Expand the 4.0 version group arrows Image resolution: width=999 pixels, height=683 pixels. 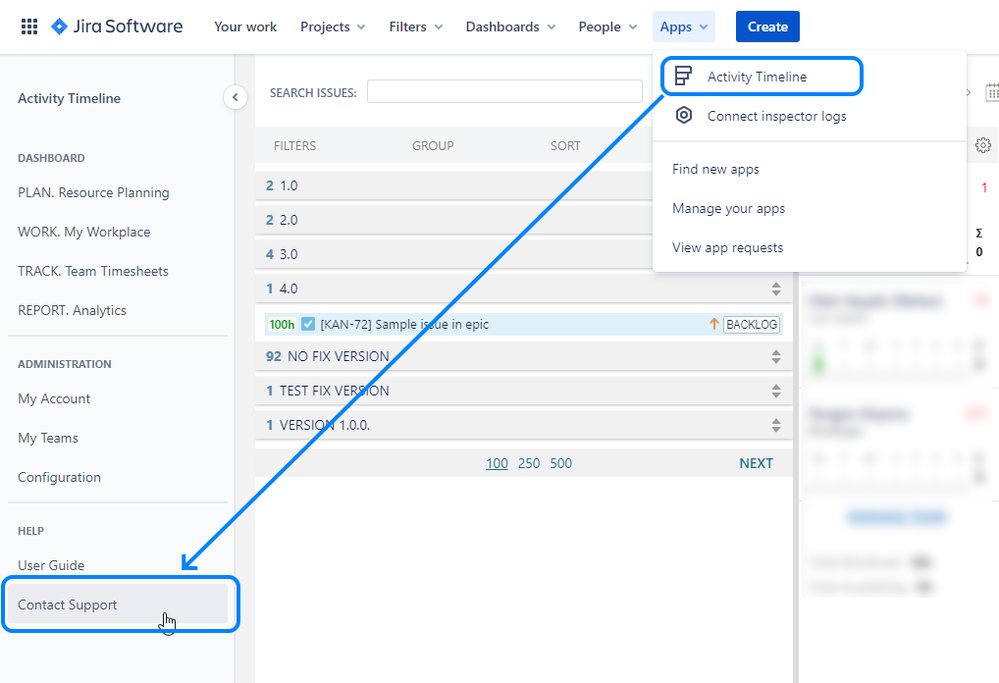click(776, 289)
